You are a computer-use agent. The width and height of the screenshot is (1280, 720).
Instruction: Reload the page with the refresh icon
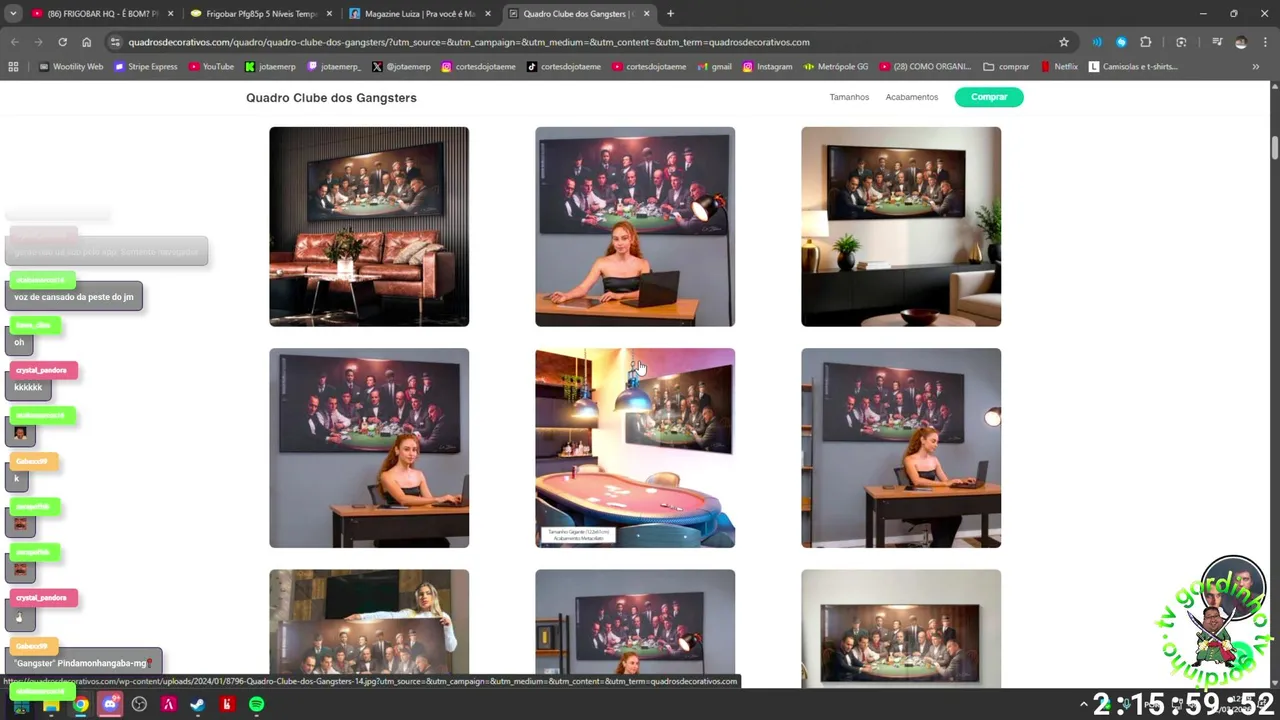pos(62,42)
